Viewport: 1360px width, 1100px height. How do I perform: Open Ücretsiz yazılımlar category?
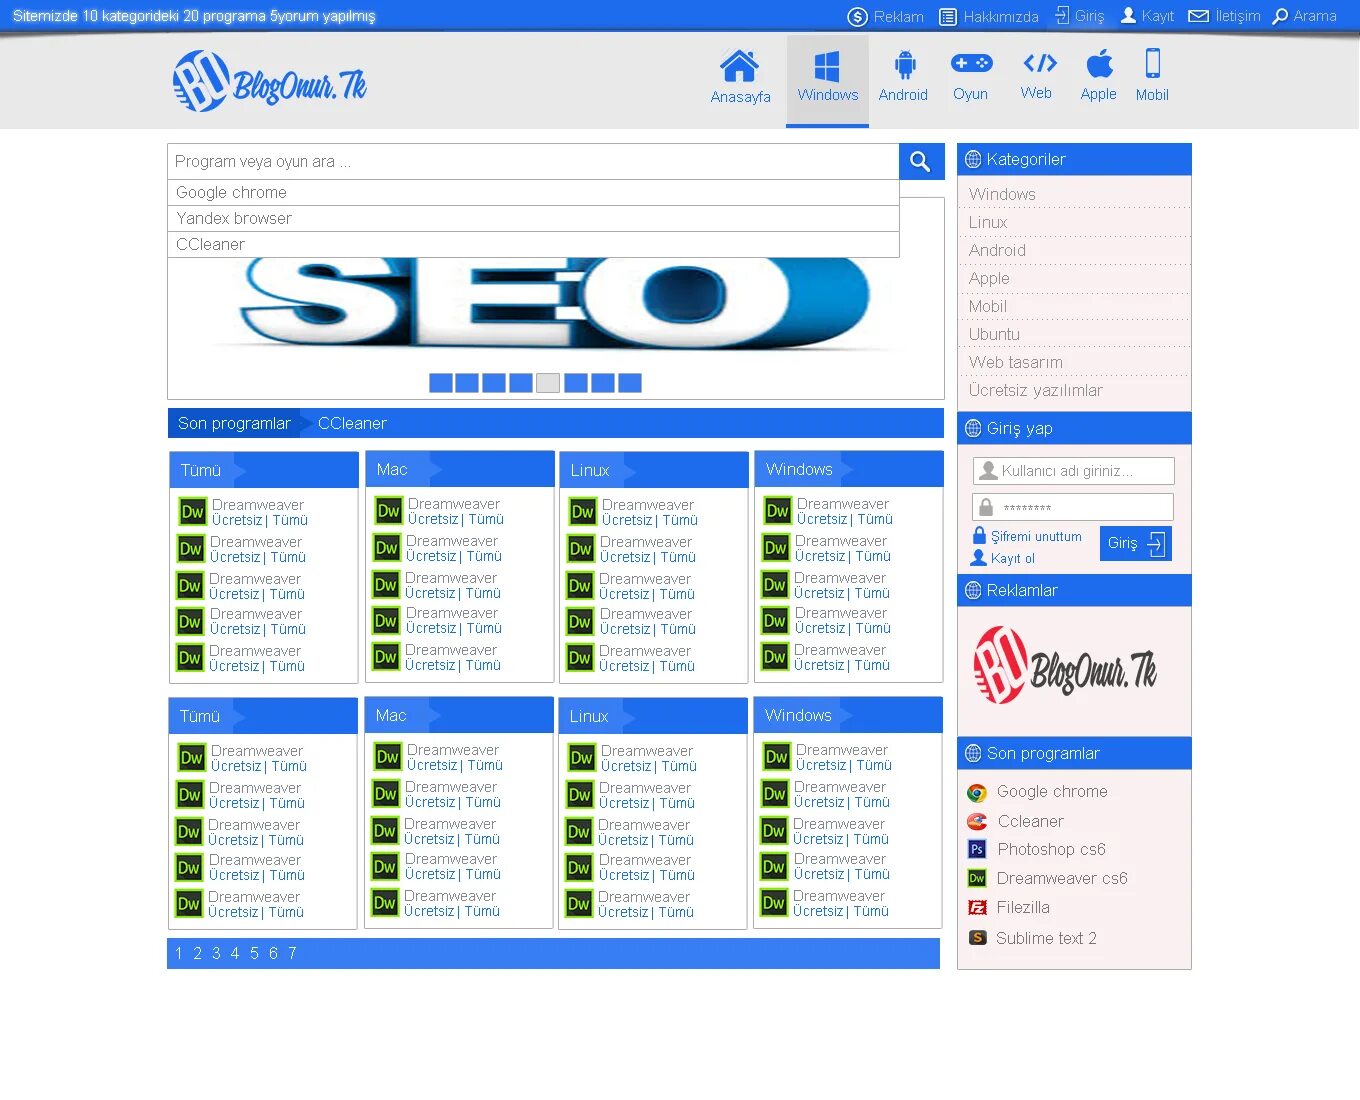click(1036, 390)
